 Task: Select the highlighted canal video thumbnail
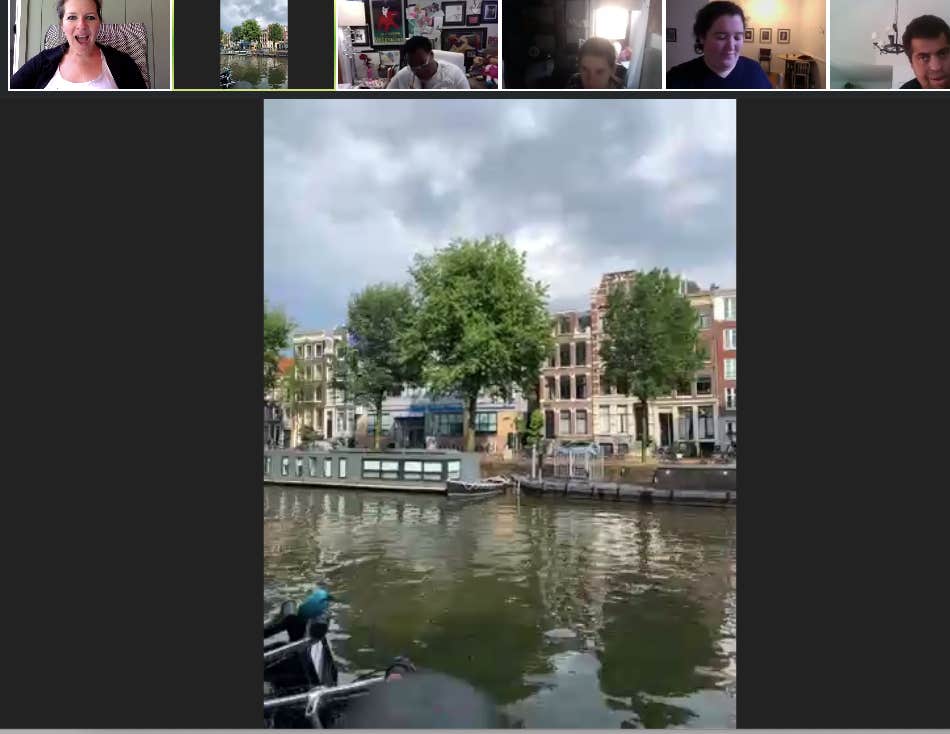pos(254,45)
